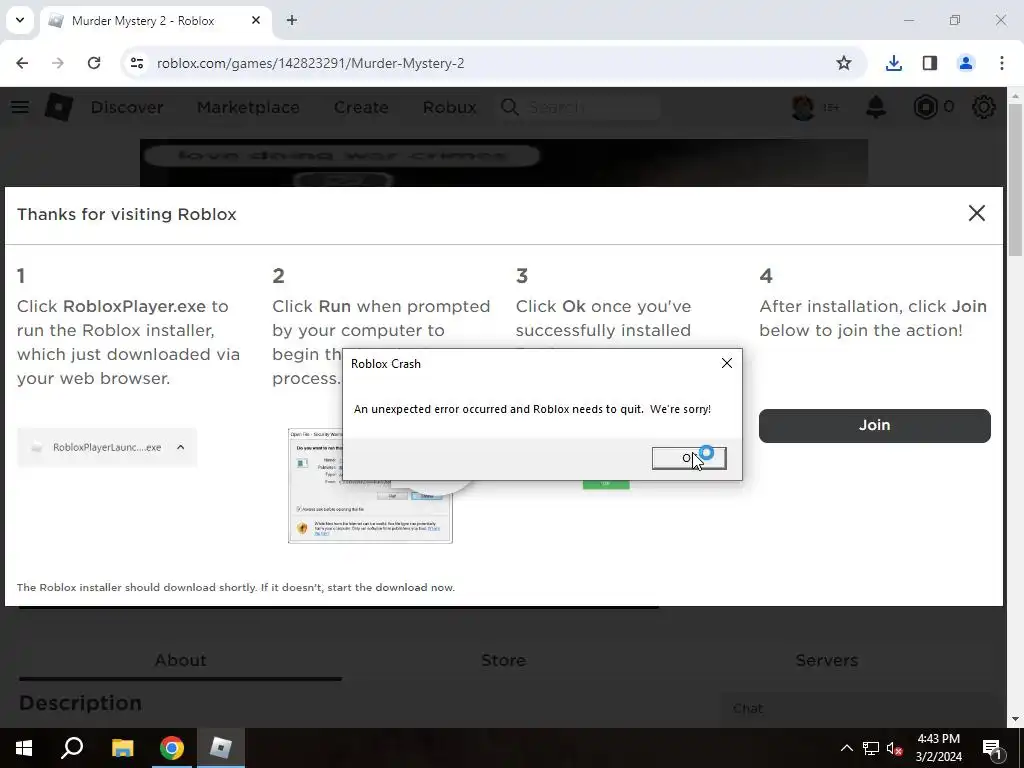The image size is (1024, 768).
Task: Open the tab search dropdown arrow
Action: pos(20,20)
